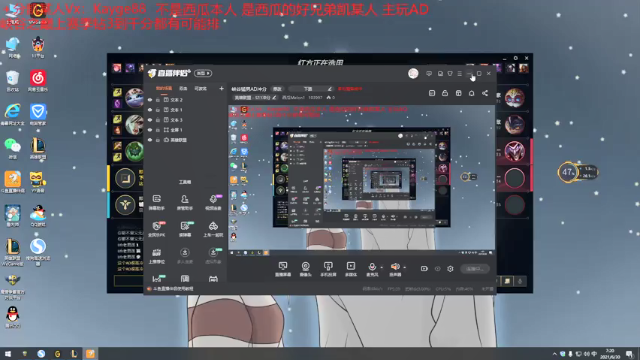Select the 文本 2 source row
Viewport: 640px width, 360px height.
coord(186,100)
